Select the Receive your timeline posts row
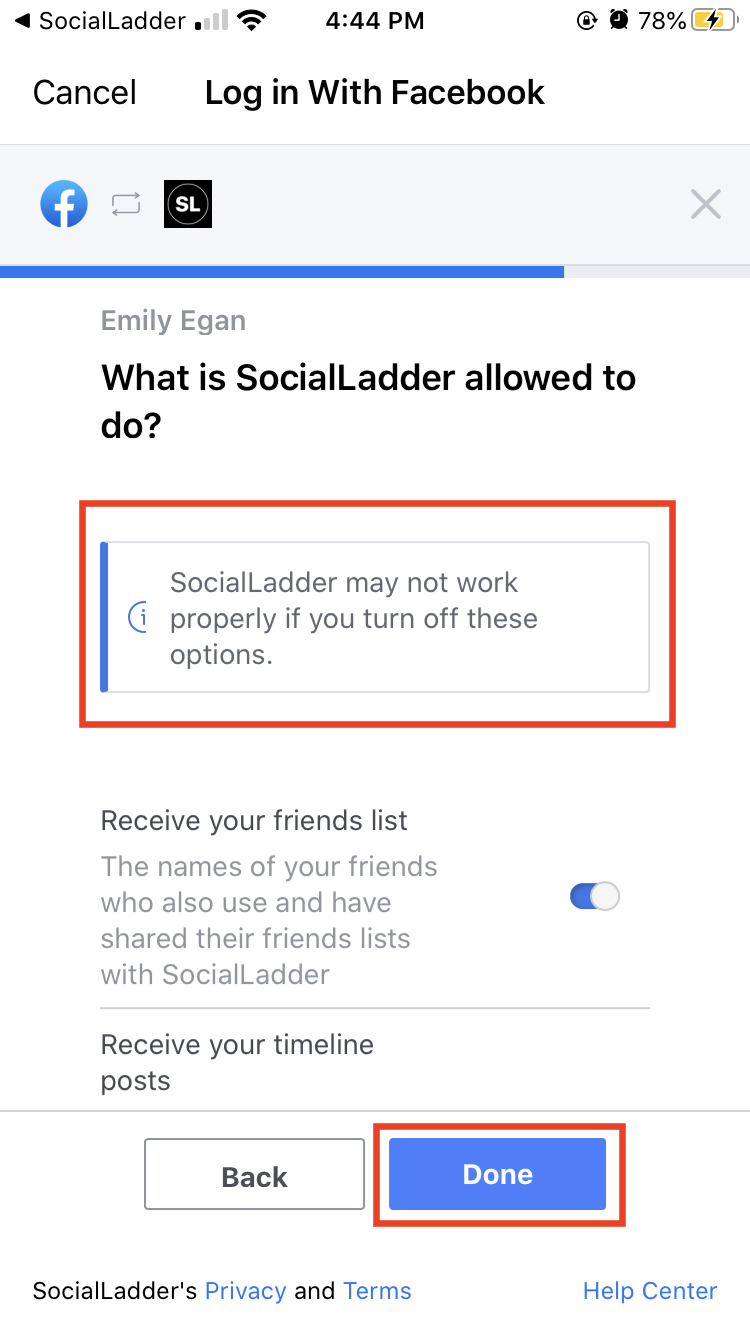 pos(375,1062)
